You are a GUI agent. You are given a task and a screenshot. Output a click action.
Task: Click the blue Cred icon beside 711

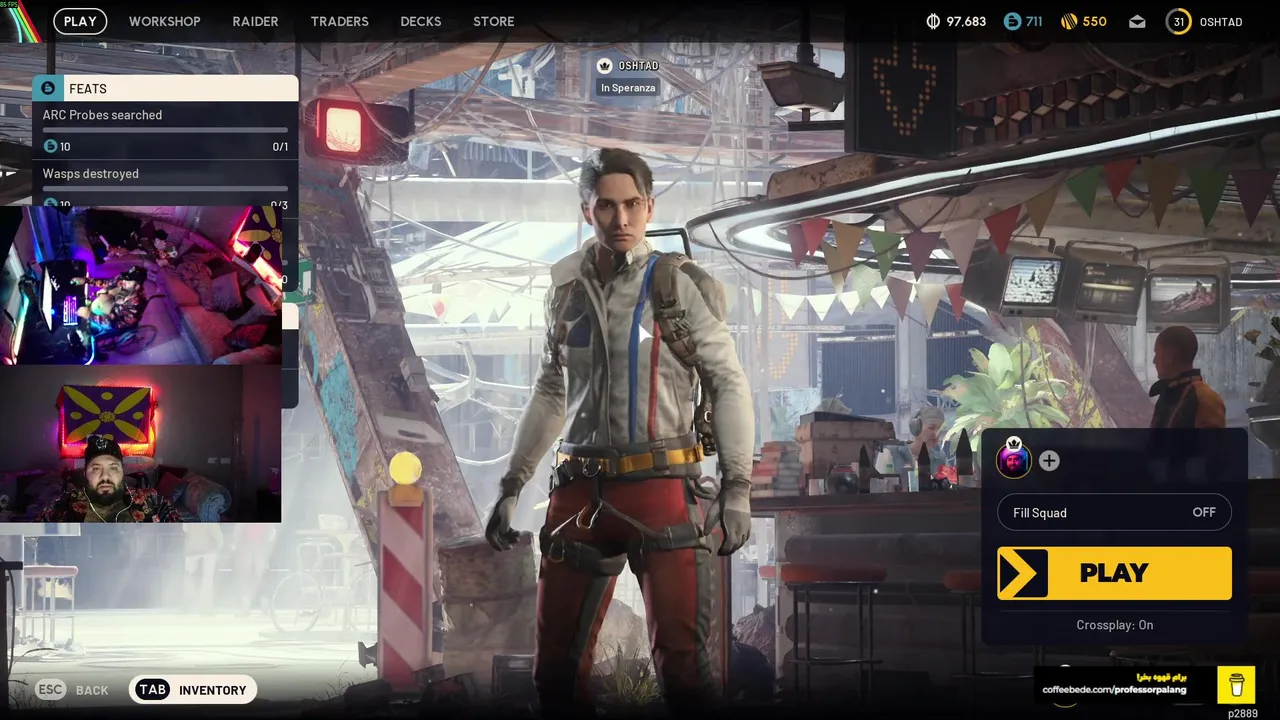(x=1012, y=21)
